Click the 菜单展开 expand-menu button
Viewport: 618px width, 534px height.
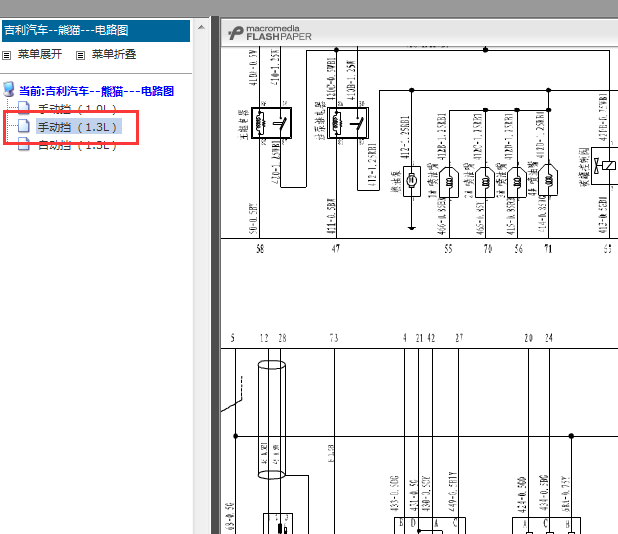[x=39, y=54]
